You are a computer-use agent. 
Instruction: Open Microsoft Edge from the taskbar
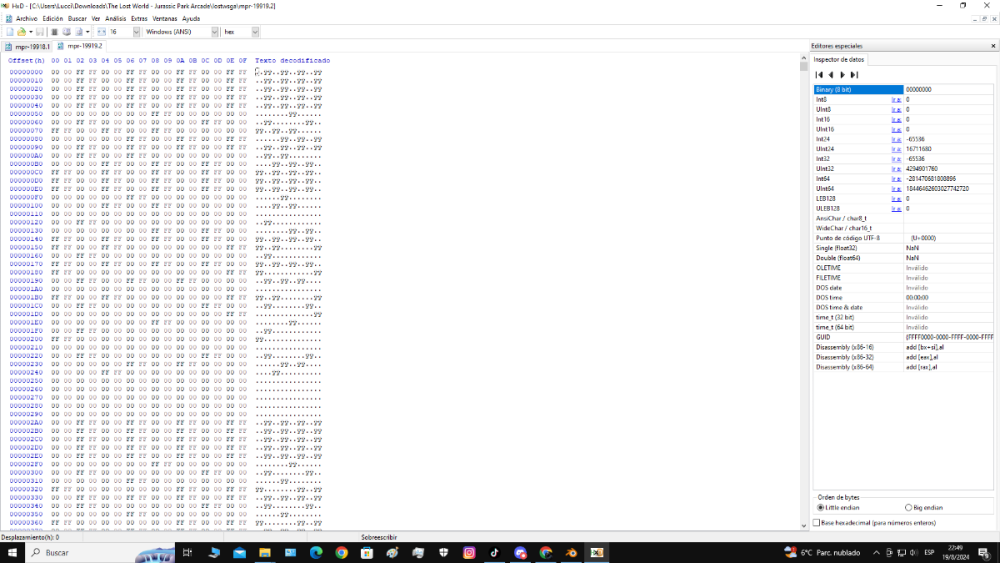(316, 553)
